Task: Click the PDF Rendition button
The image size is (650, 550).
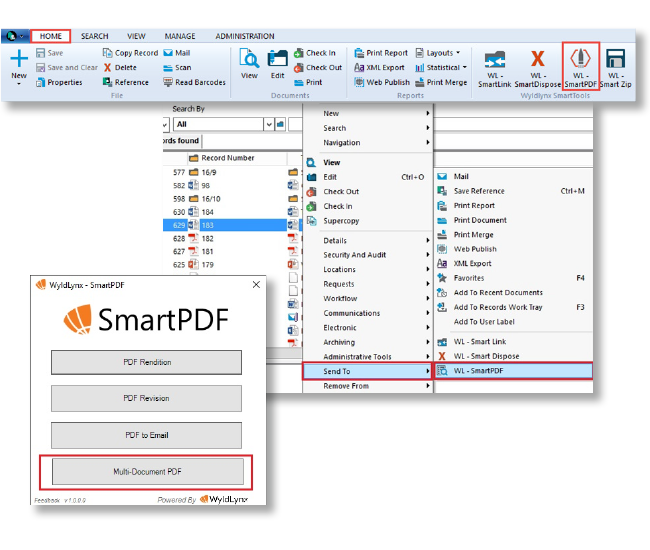Action: click(x=146, y=362)
